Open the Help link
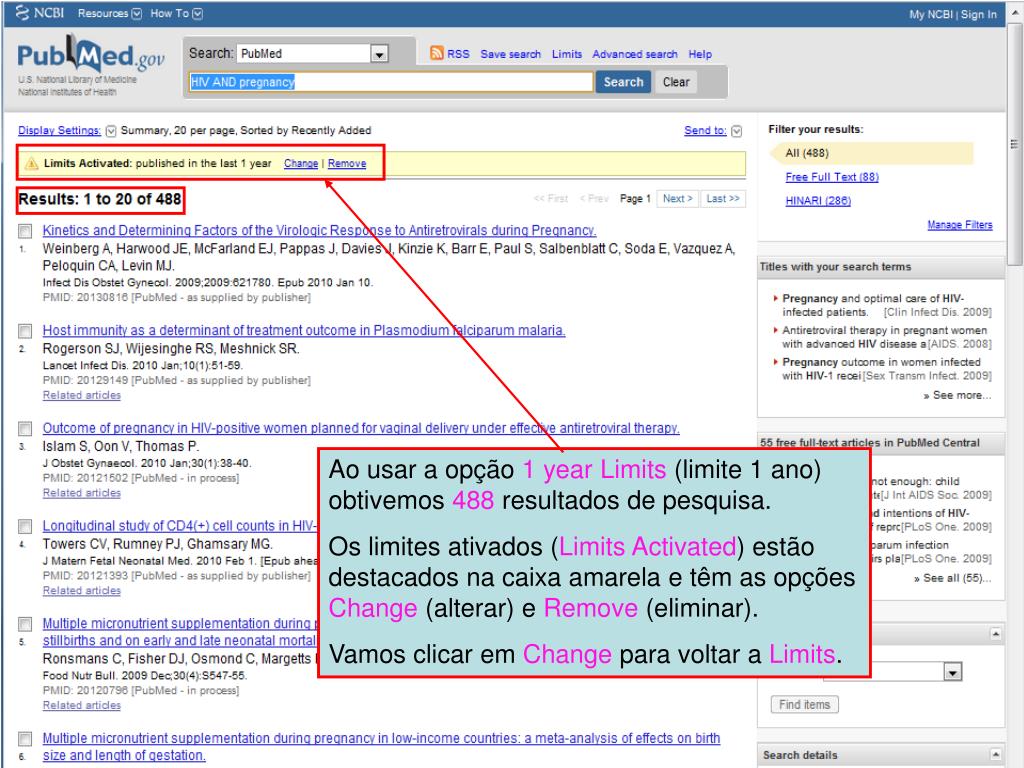 [699, 54]
